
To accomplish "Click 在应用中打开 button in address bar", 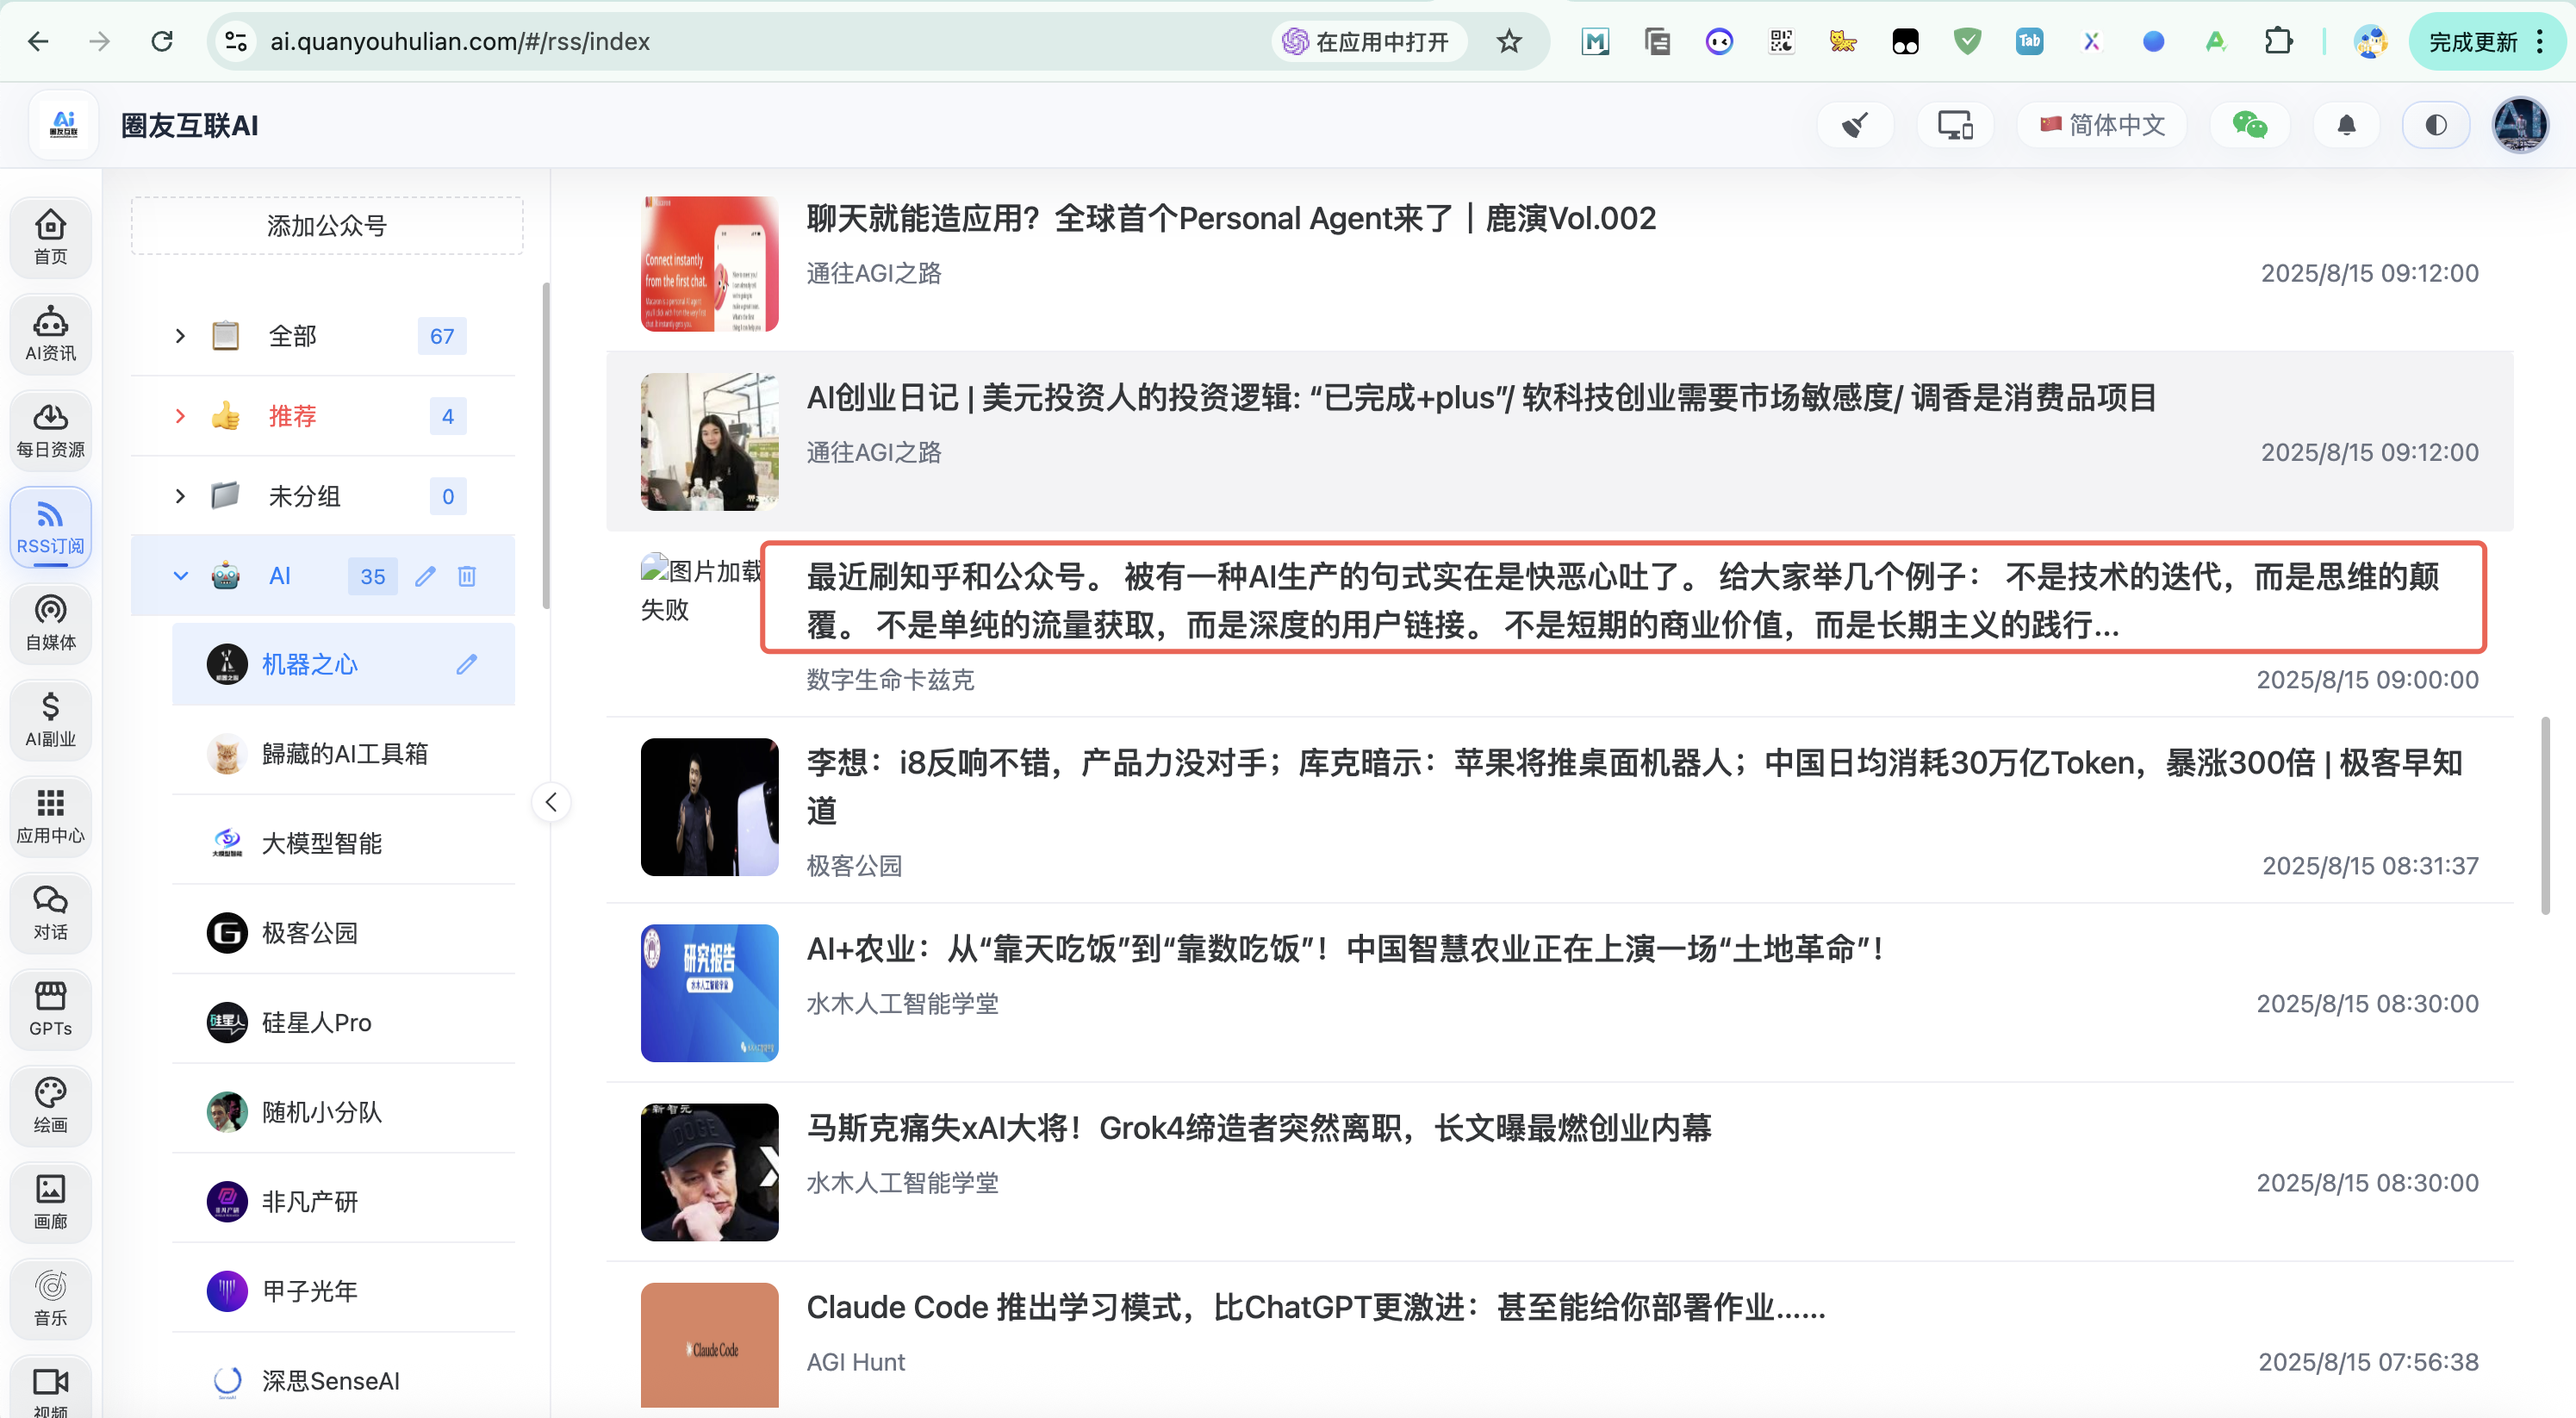I will pos(1369,41).
